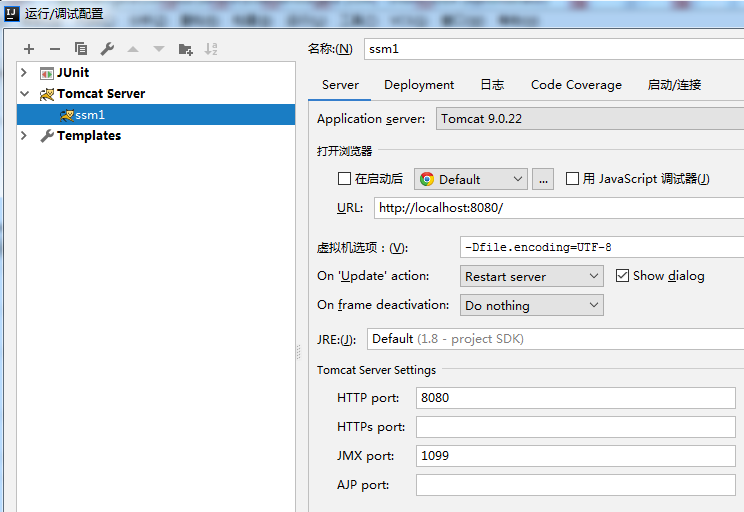The height and width of the screenshot is (512, 744).
Task: Sort configurations alphabetically
Action: pos(211,49)
